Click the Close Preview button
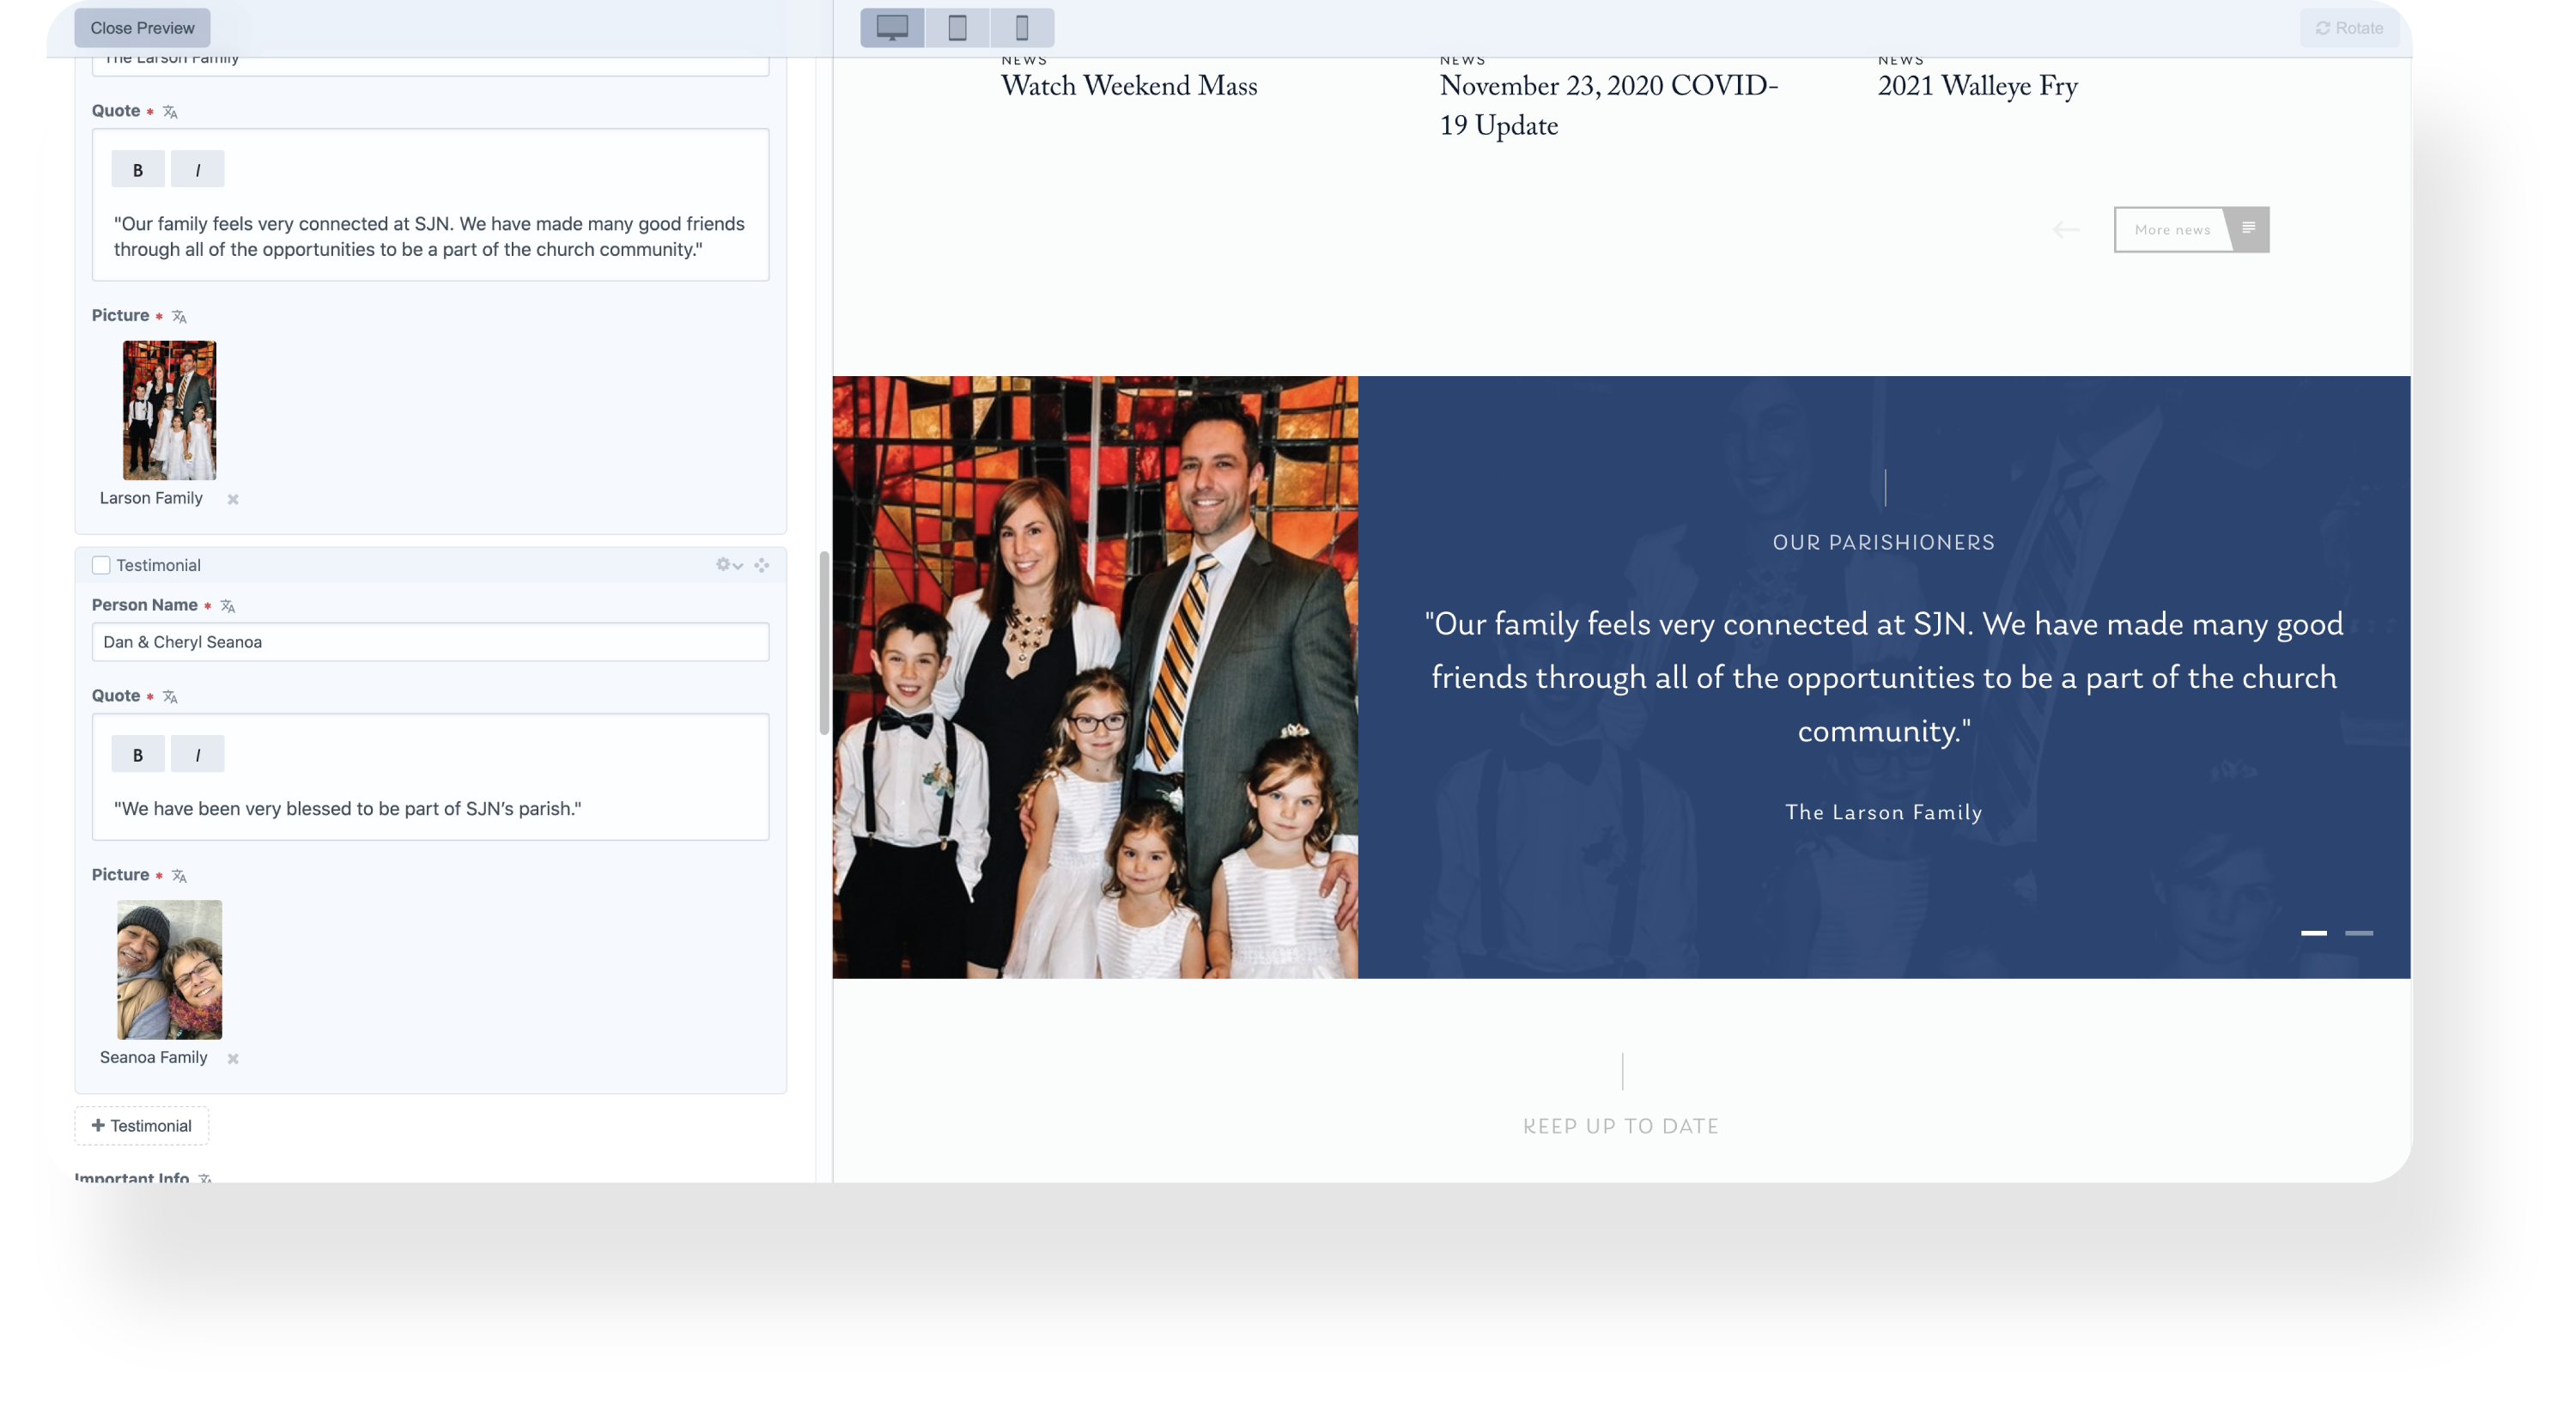Viewport: 2576px width, 1404px height. point(142,28)
